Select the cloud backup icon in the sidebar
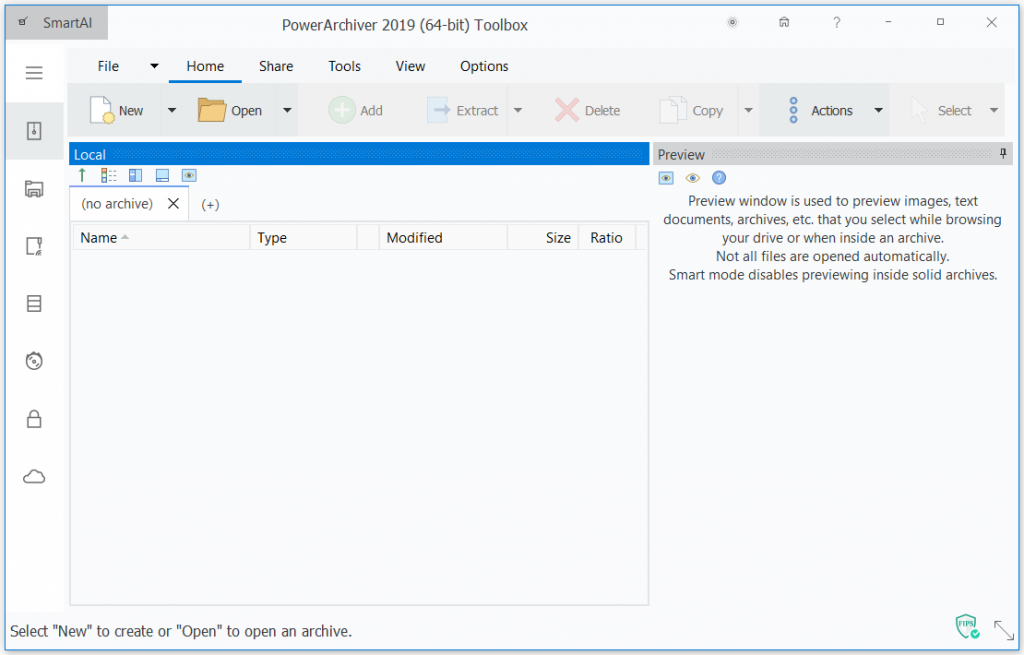The width and height of the screenshot is (1024, 655). pos(34,476)
